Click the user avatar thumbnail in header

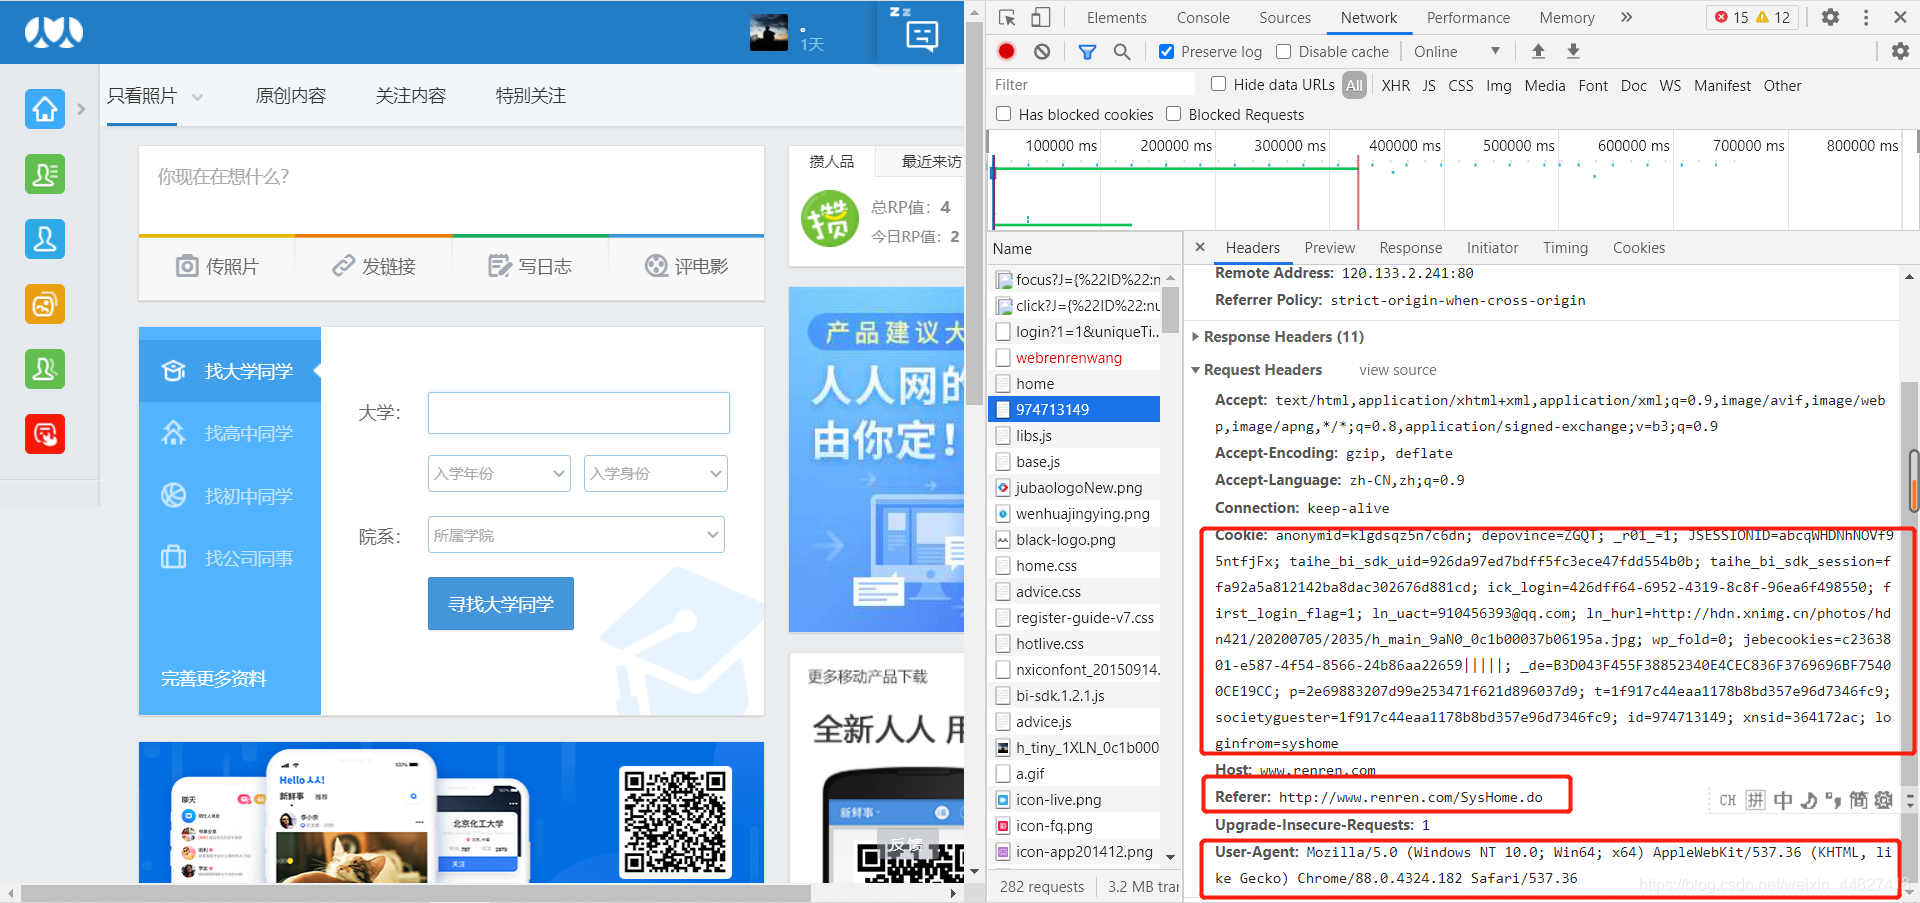coord(768,33)
